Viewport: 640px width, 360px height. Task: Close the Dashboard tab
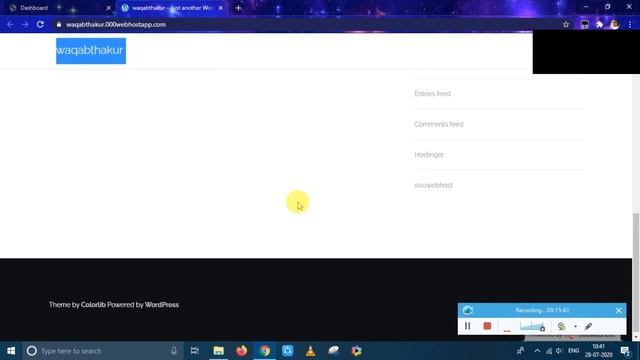(x=109, y=8)
